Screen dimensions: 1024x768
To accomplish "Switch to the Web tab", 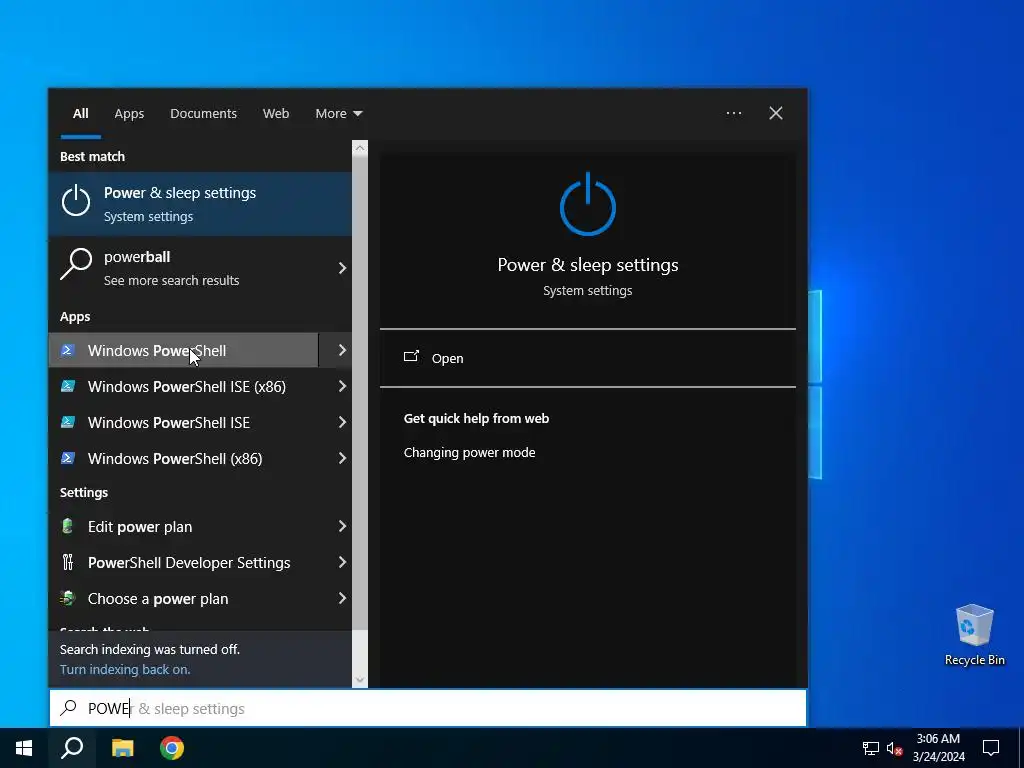I will pos(276,113).
